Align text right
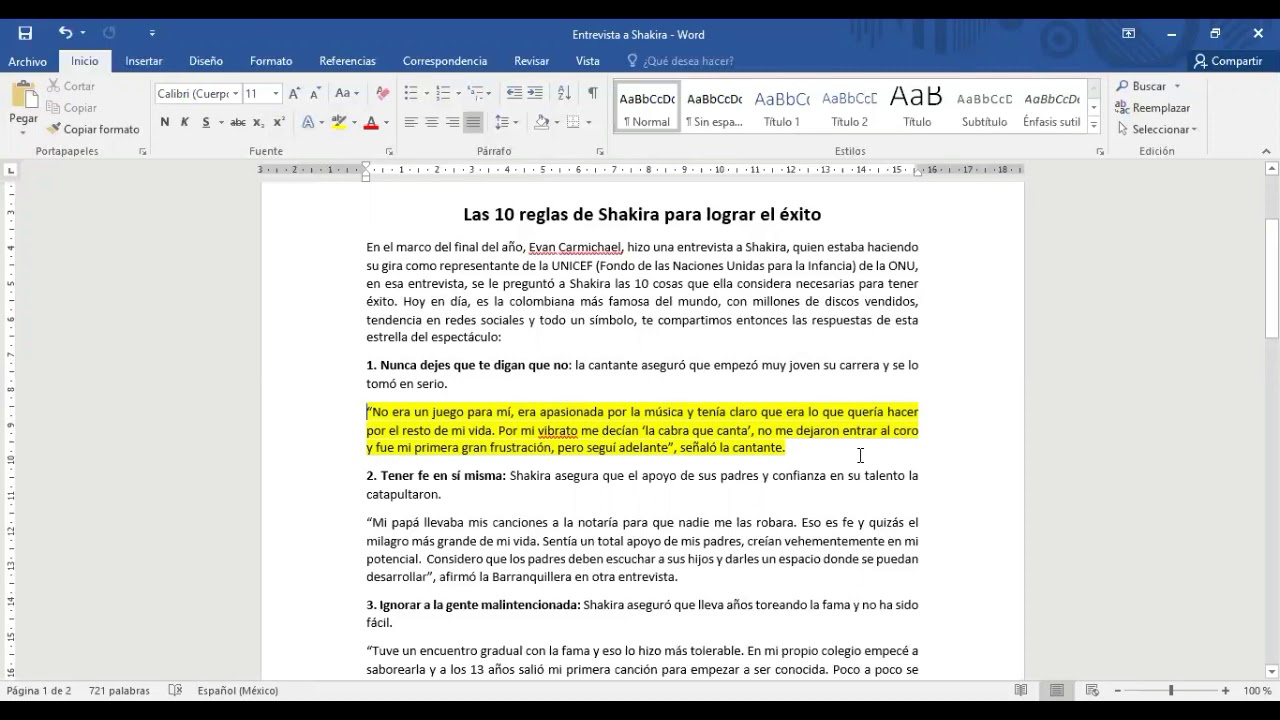1280x720 pixels. (453, 122)
